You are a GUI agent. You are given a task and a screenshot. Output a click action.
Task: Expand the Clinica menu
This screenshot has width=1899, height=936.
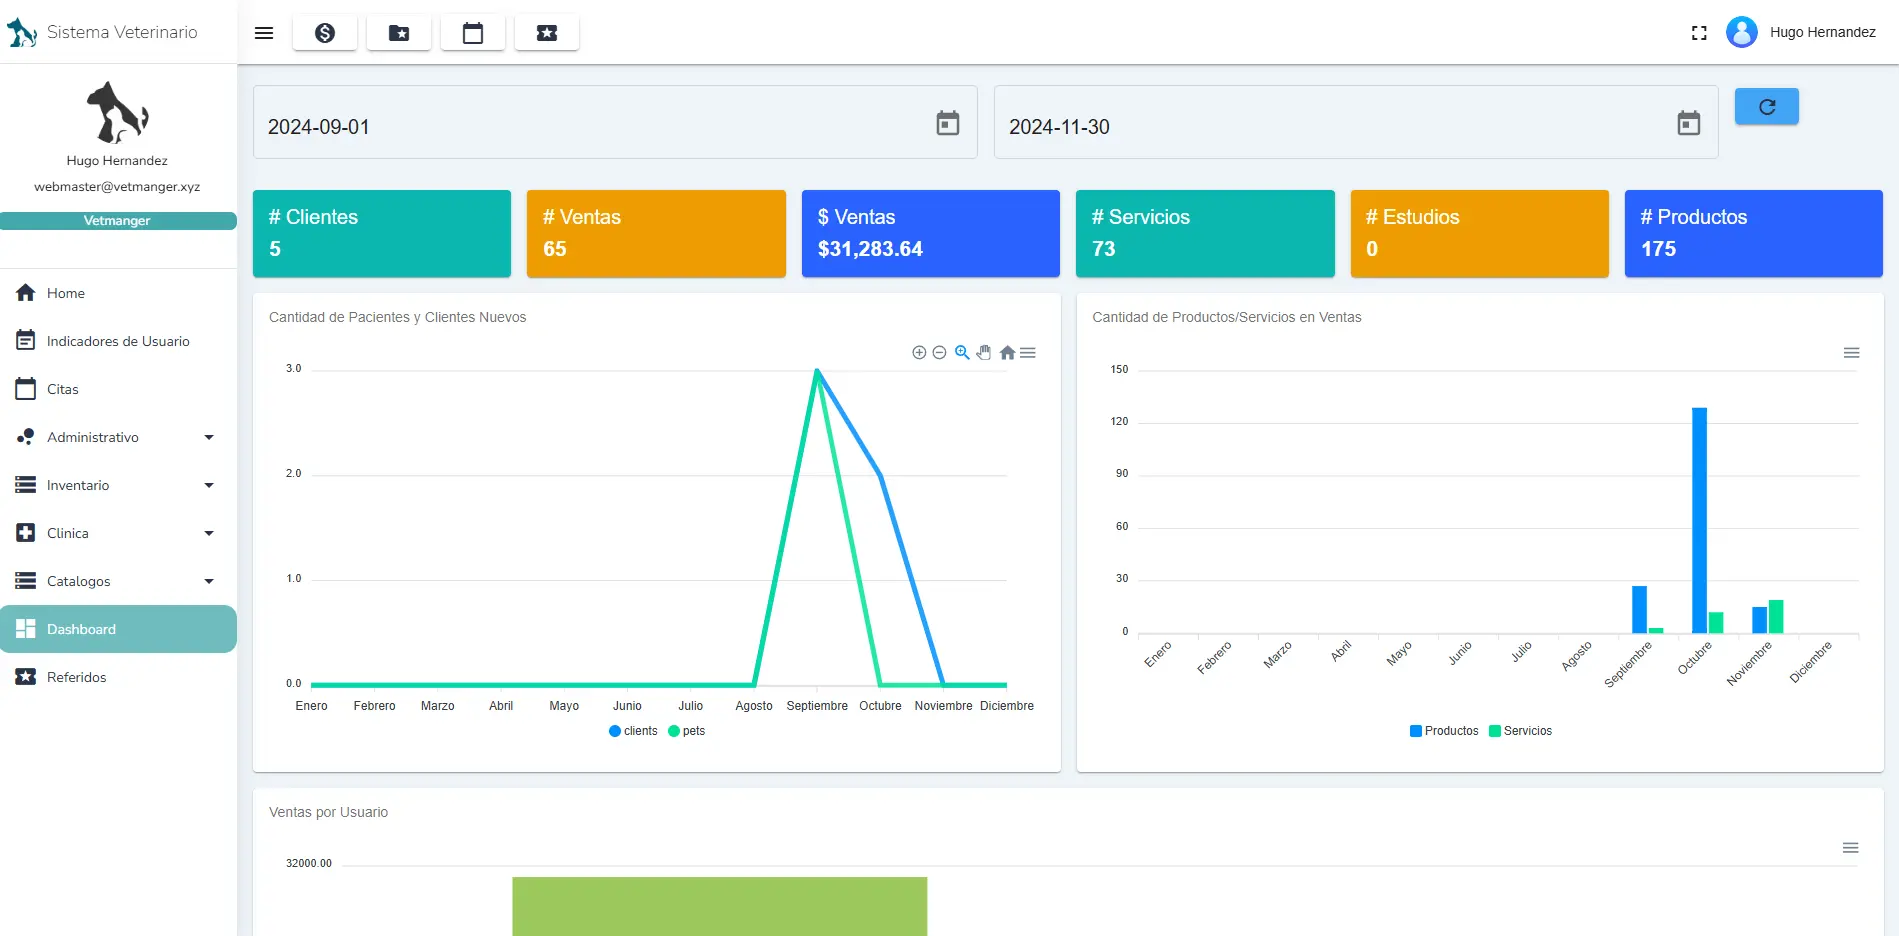click(118, 533)
